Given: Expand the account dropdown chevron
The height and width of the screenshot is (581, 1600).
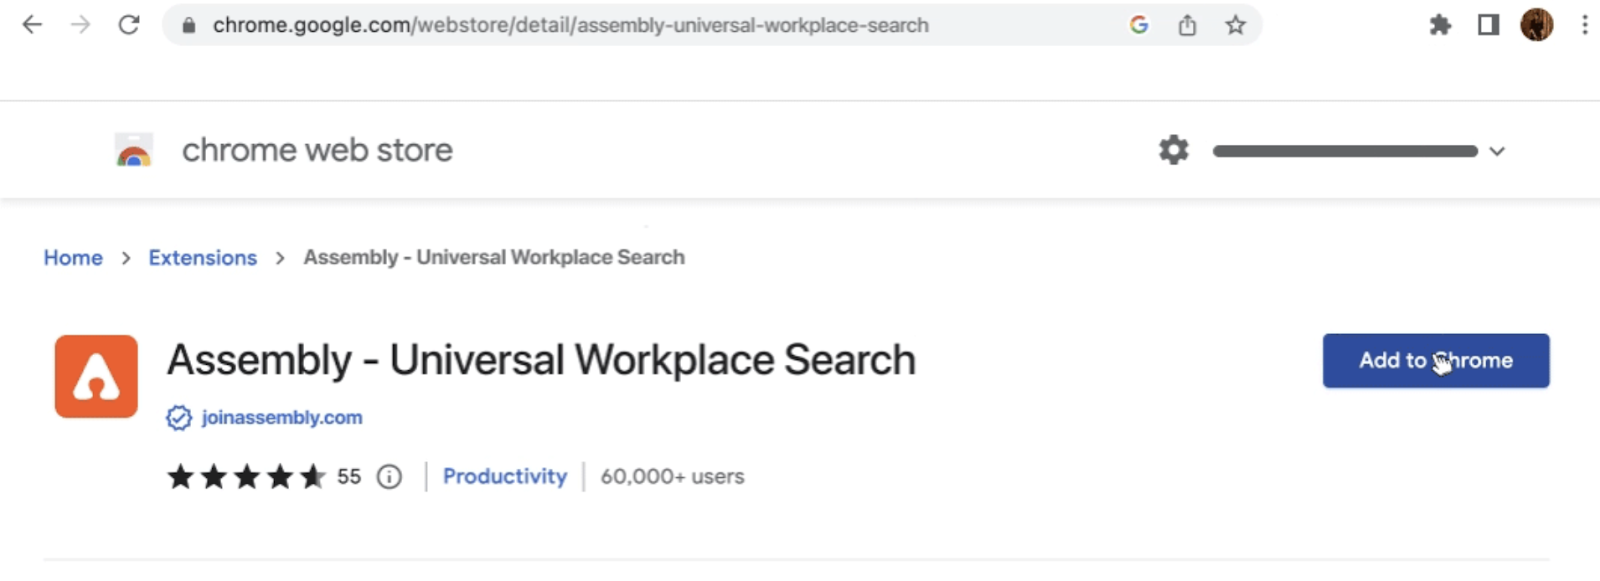Looking at the screenshot, I should point(1497,151).
